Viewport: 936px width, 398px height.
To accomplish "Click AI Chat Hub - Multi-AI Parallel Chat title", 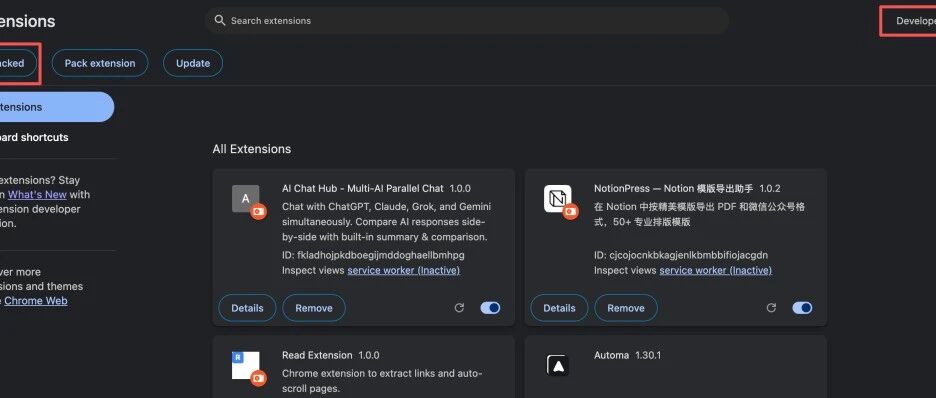I will [x=362, y=188].
